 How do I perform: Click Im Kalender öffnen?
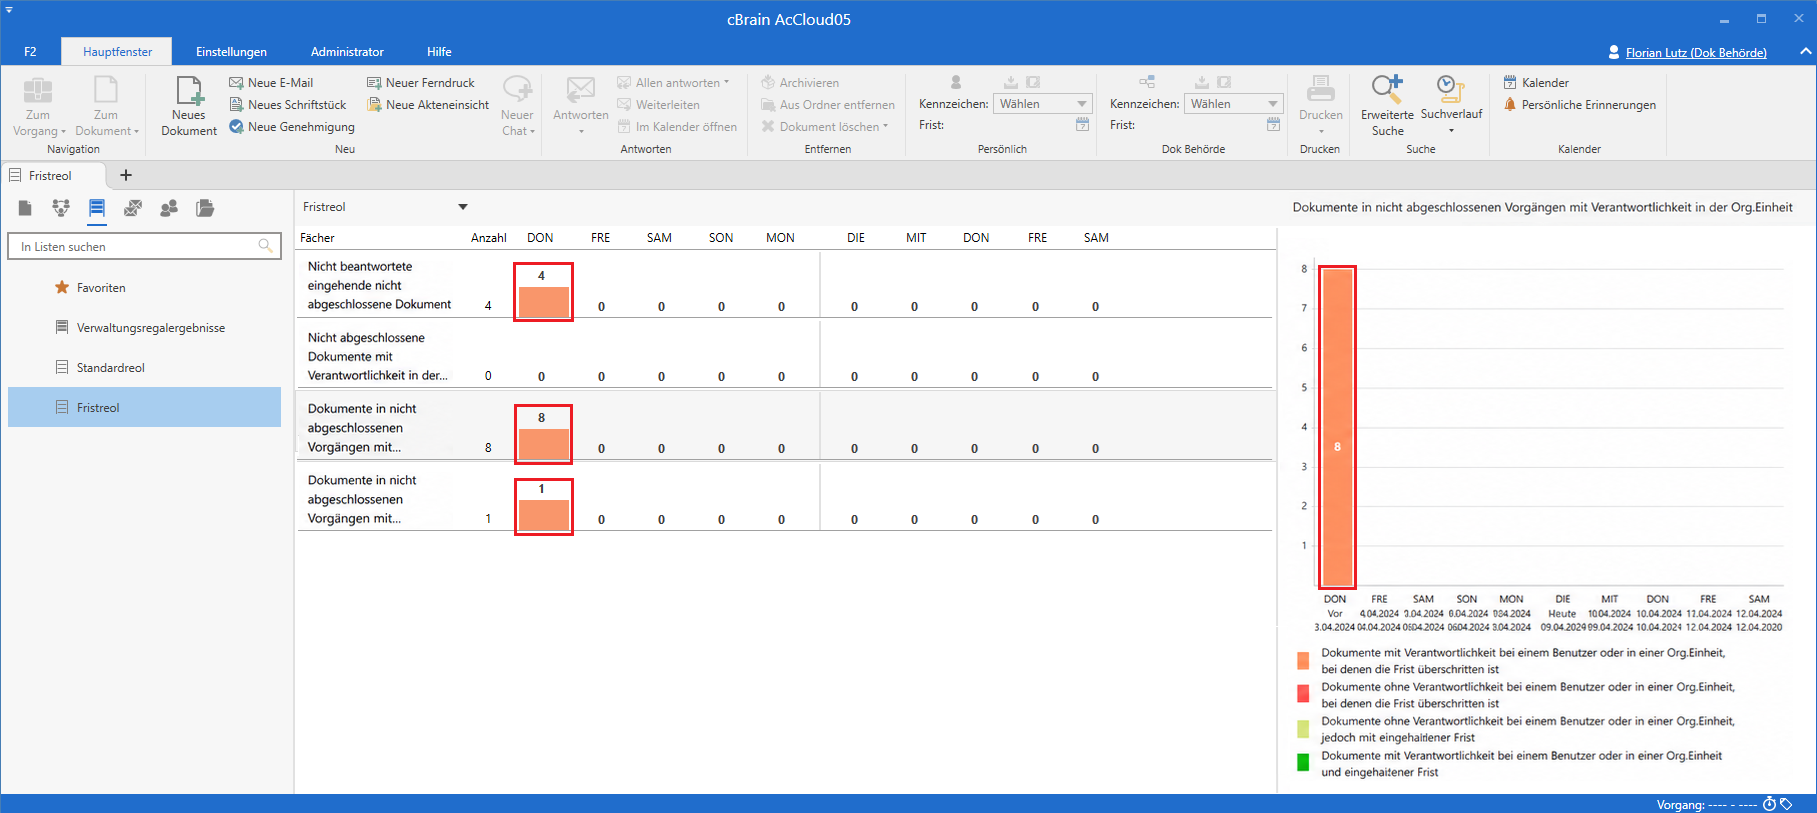click(x=677, y=127)
